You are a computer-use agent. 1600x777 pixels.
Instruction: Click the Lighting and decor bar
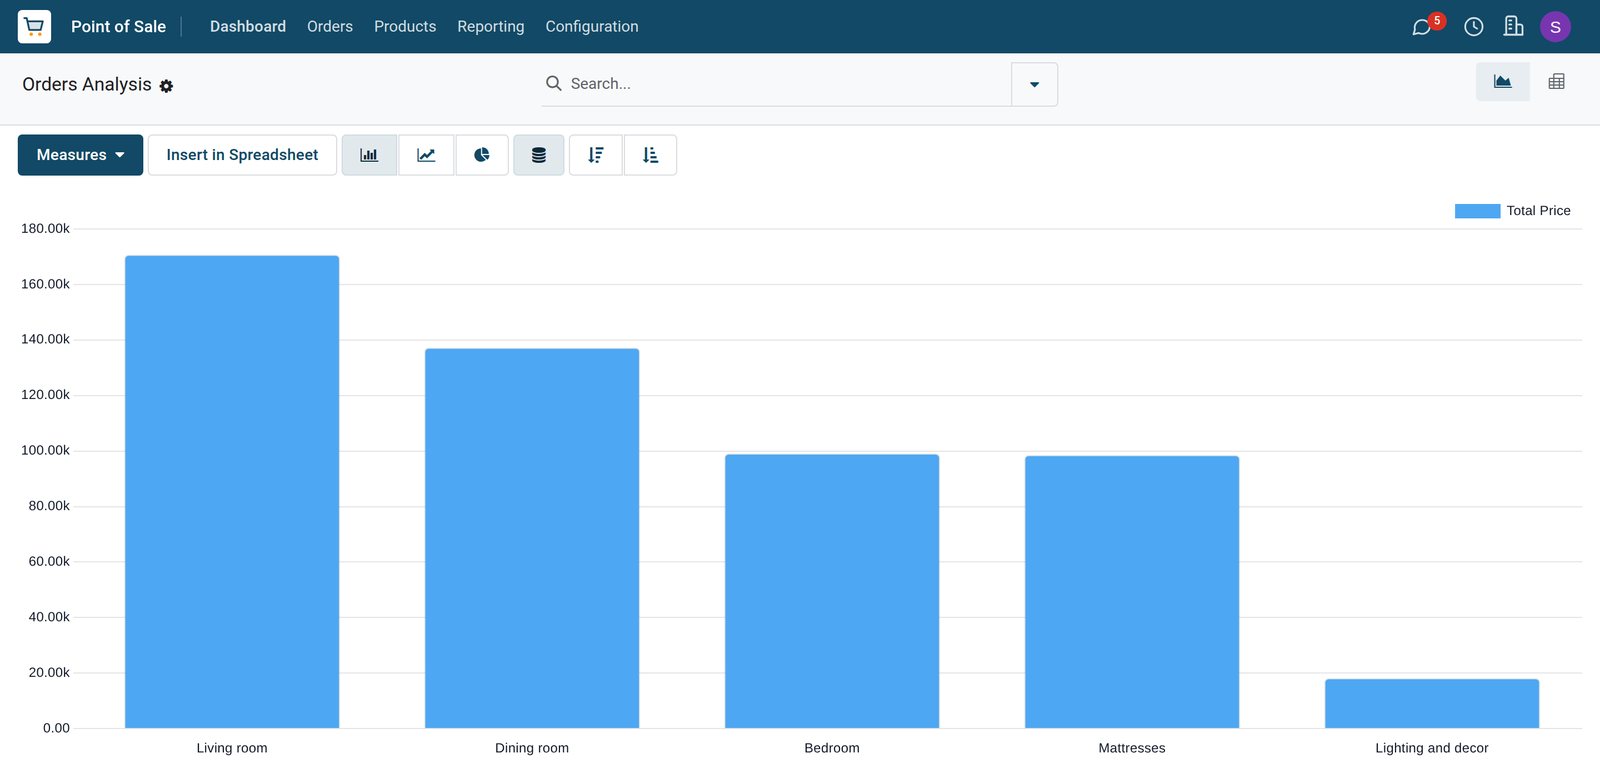(1432, 704)
